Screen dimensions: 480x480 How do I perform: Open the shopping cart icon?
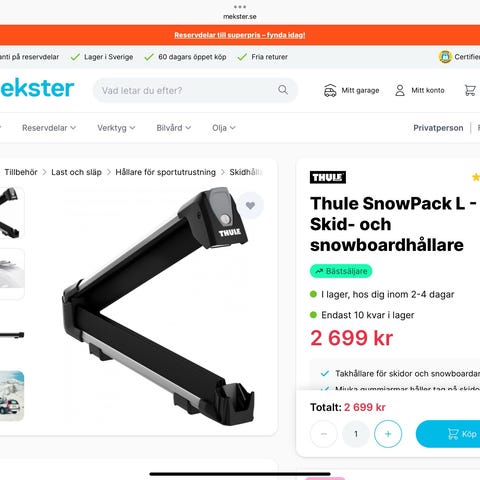pyautogui.click(x=470, y=90)
